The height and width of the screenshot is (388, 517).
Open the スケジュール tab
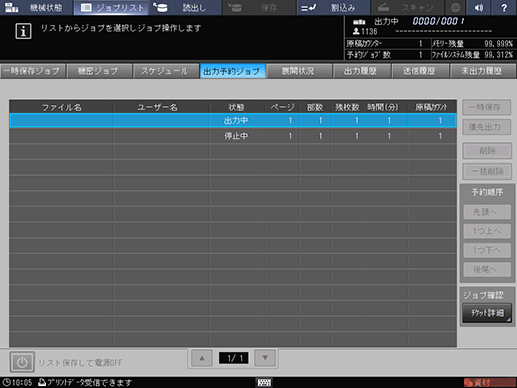coord(165,71)
